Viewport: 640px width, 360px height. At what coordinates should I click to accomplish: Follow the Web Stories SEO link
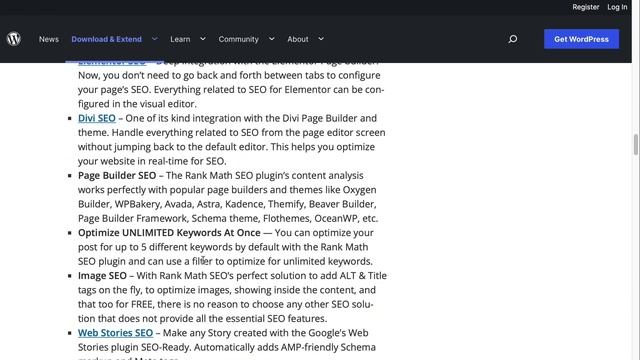[x=116, y=333]
